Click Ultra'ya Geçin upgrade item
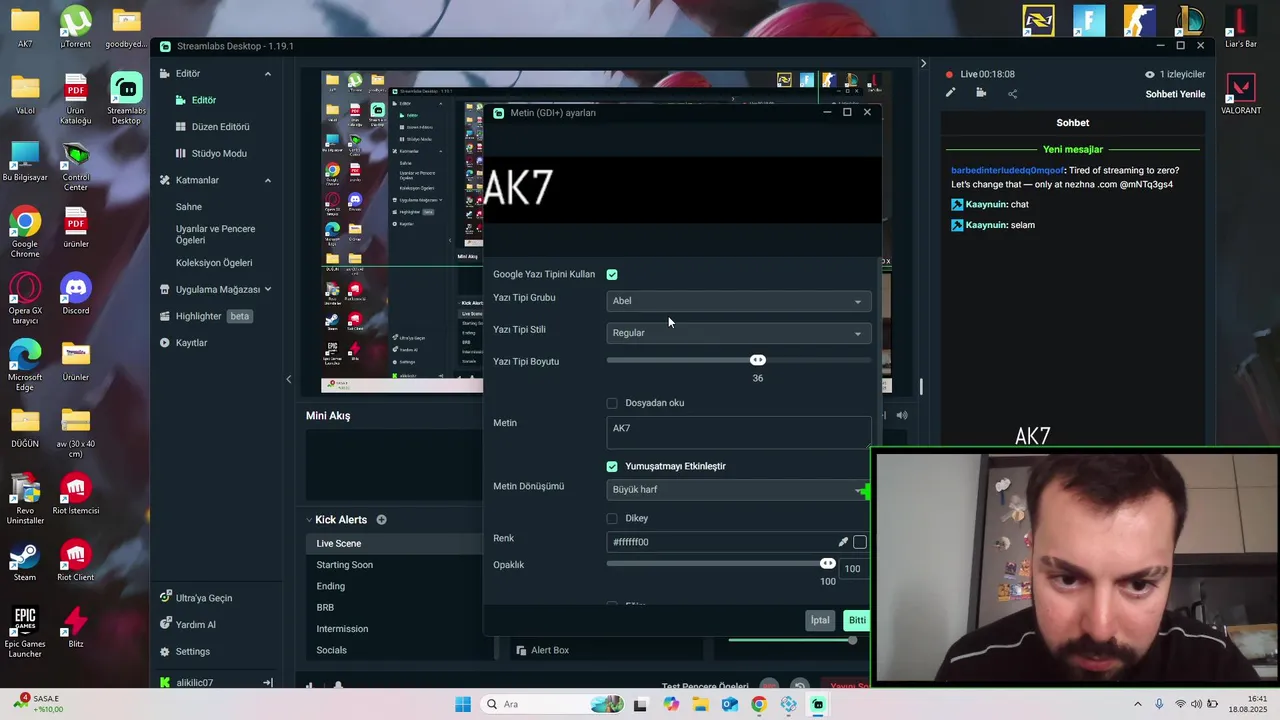 tap(203, 598)
